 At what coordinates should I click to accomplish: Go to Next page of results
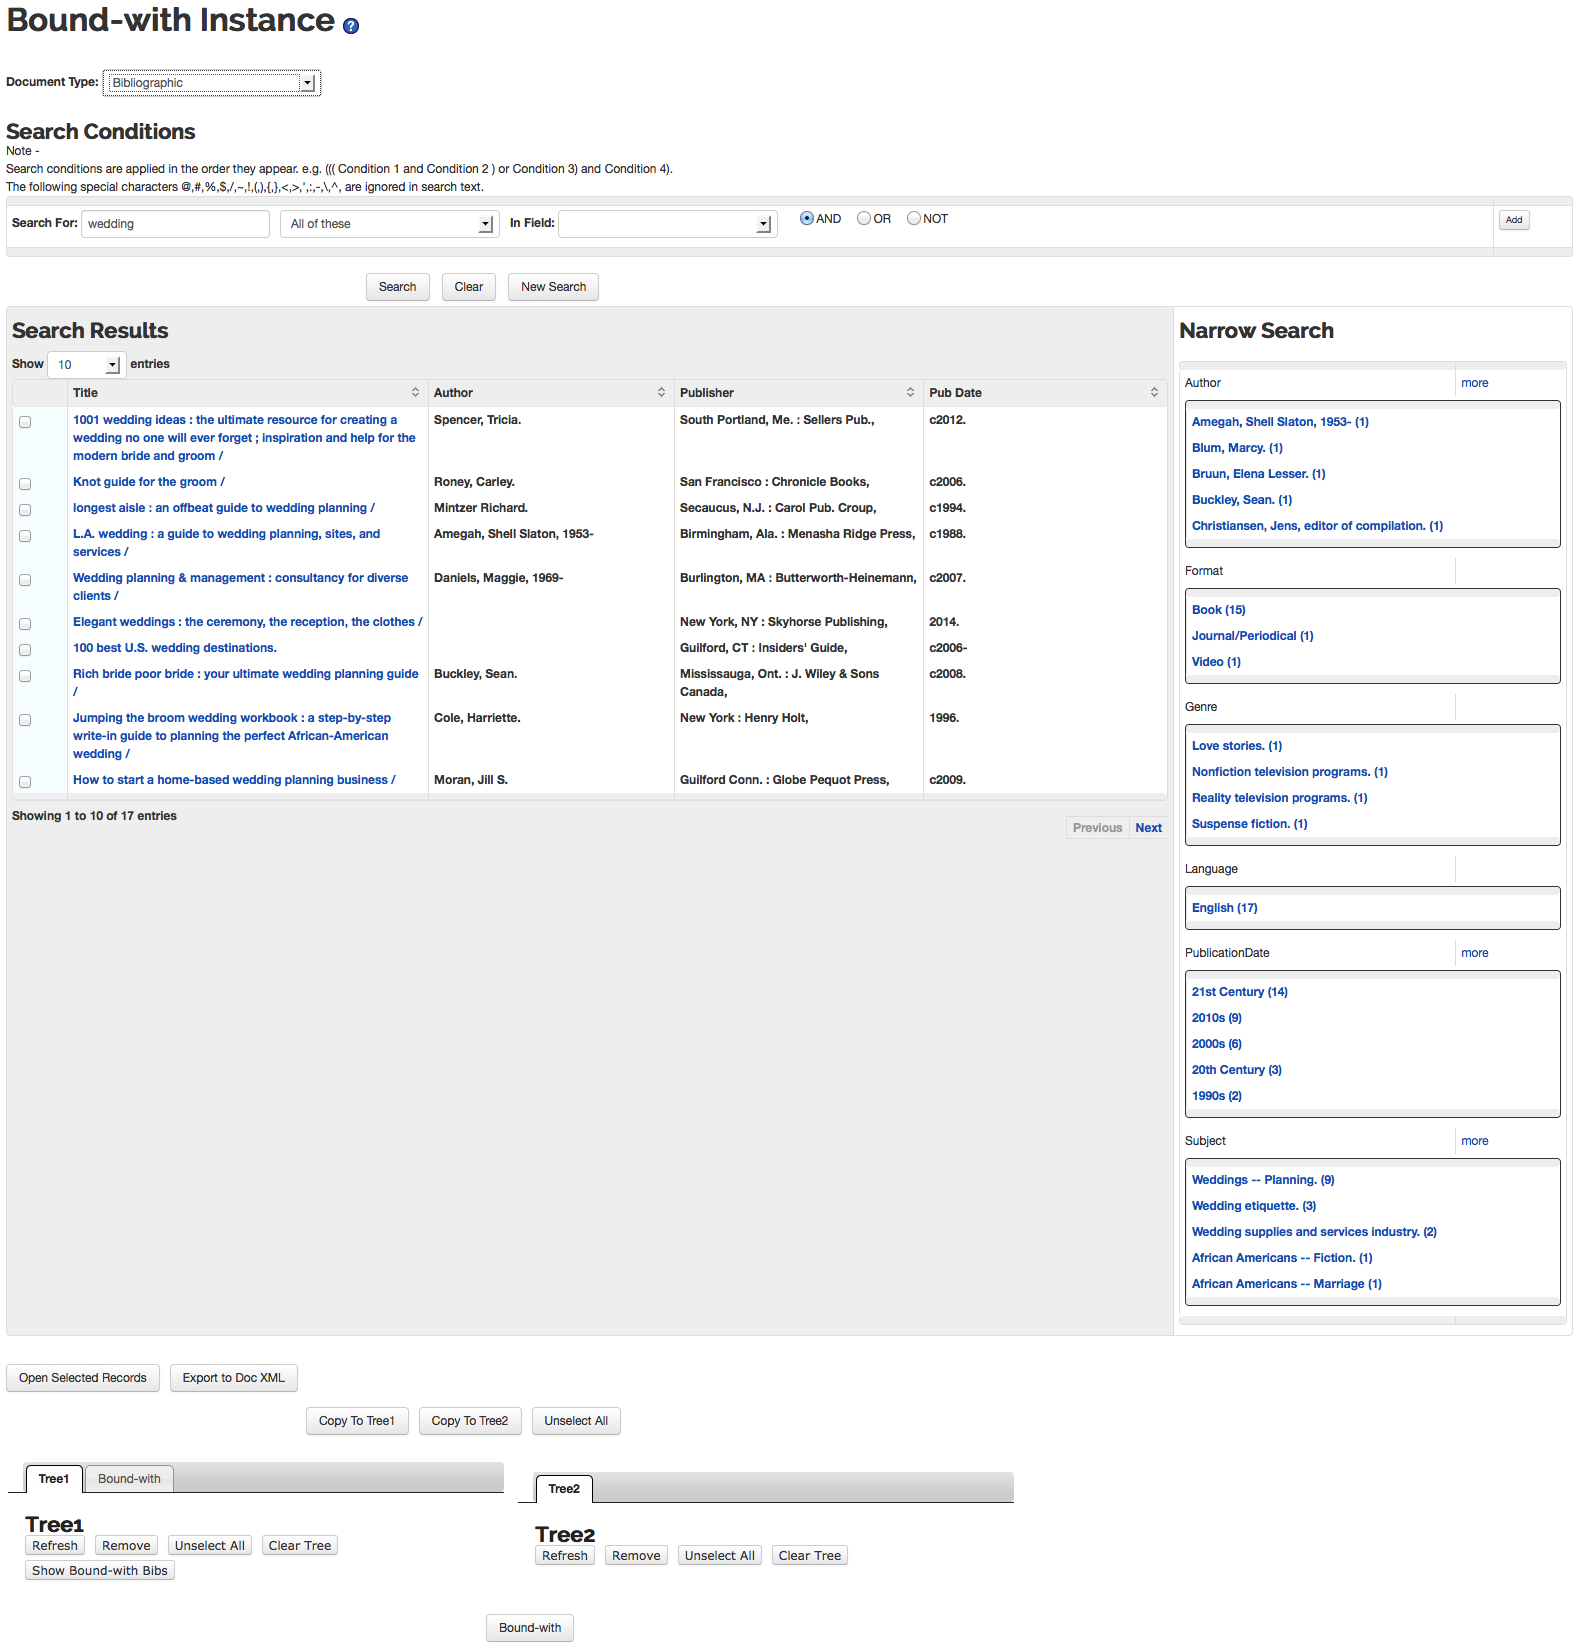1148,828
